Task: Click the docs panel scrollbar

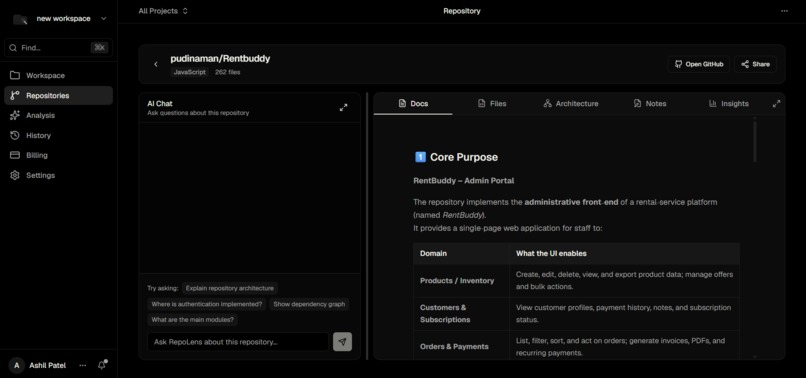Action: pyautogui.click(x=755, y=141)
